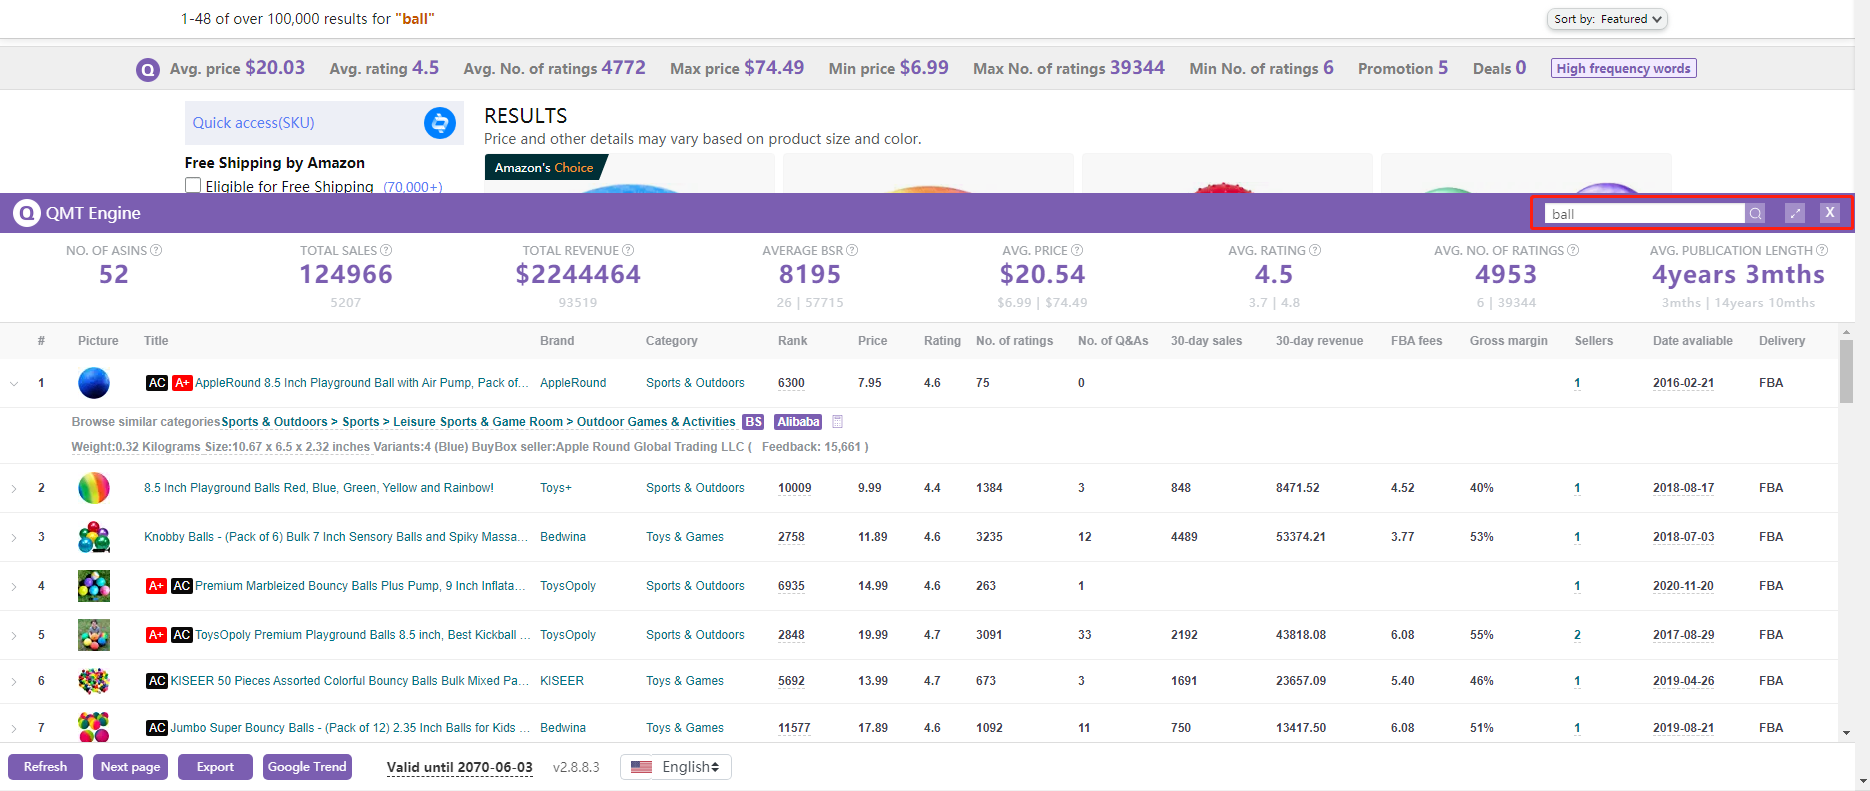Click the QMT circle logo in the stats bar
Screen dimensions: 1870x791
coord(148,70)
